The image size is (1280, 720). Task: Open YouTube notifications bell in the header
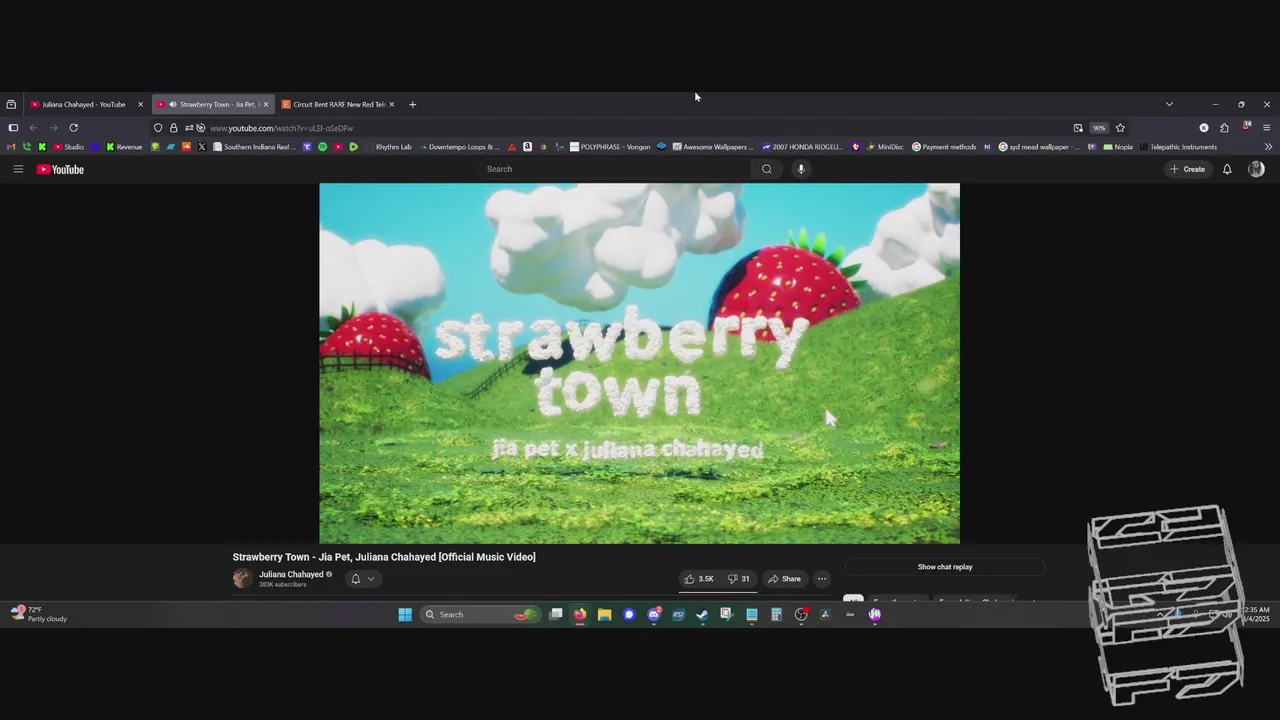(x=1227, y=169)
